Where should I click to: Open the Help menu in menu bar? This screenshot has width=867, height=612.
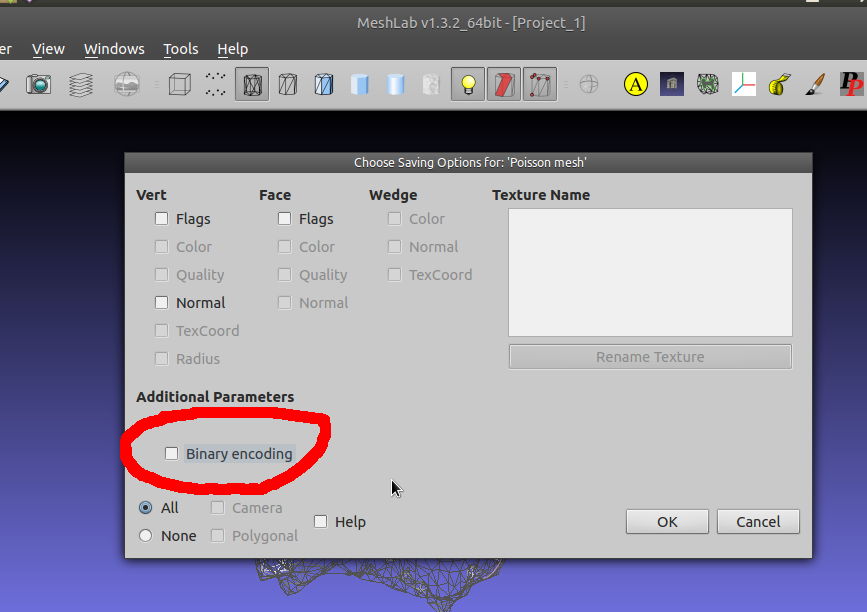click(x=232, y=49)
